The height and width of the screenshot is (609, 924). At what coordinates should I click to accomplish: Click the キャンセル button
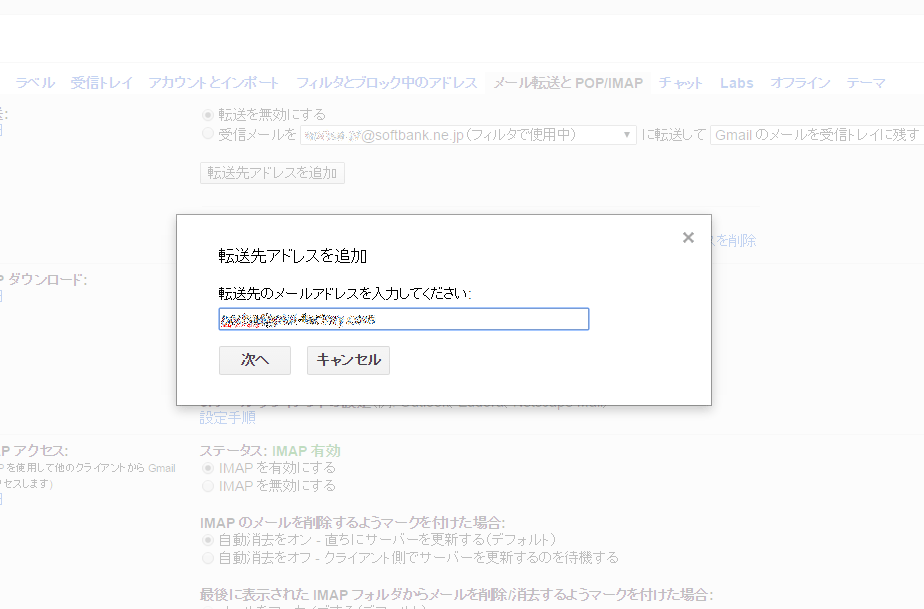pyautogui.click(x=348, y=360)
